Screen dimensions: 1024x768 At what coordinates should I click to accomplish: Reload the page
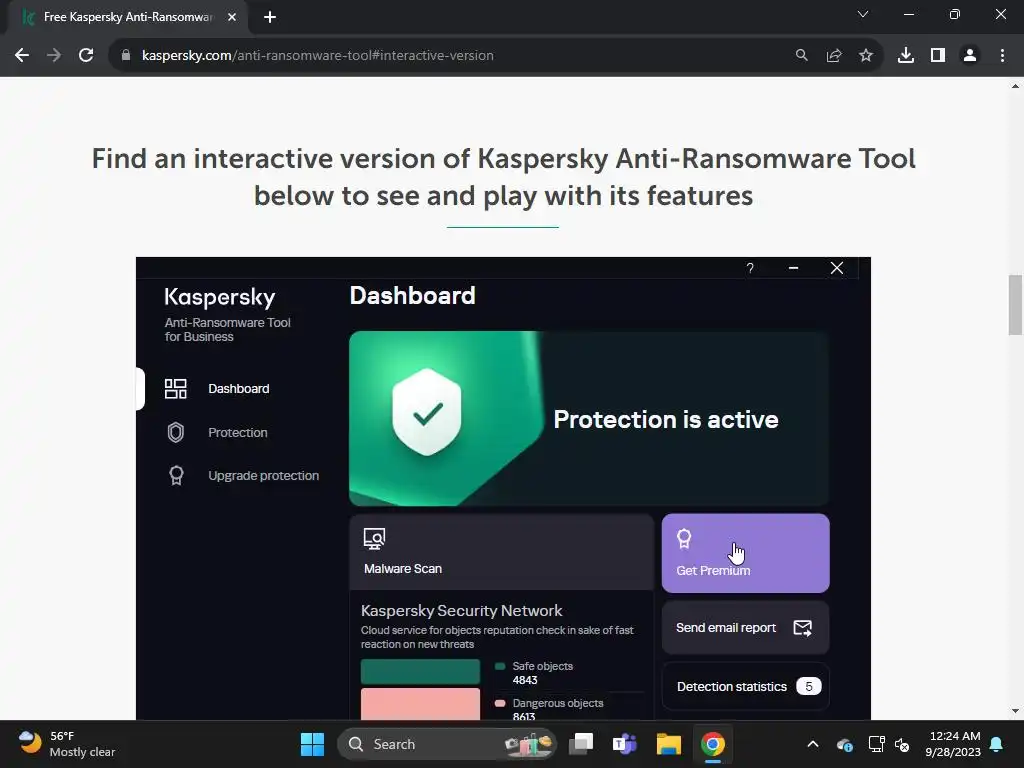(86, 56)
